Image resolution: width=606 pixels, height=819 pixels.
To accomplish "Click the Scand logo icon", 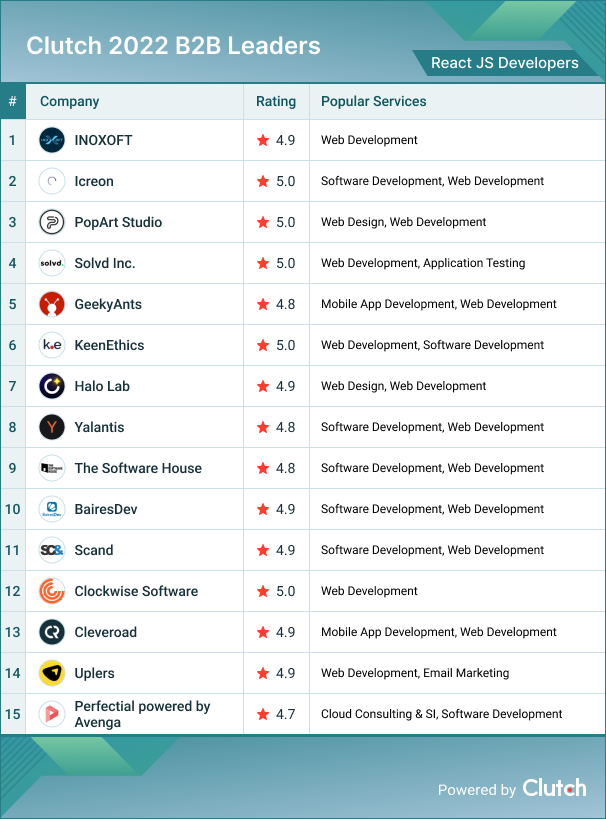I will click(52, 550).
